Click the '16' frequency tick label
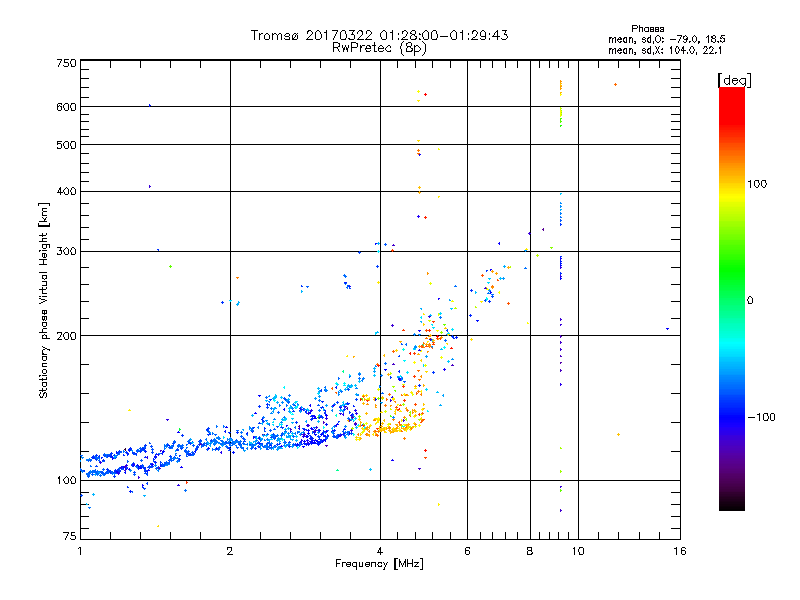The image size is (800, 600). (x=680, y=551)
